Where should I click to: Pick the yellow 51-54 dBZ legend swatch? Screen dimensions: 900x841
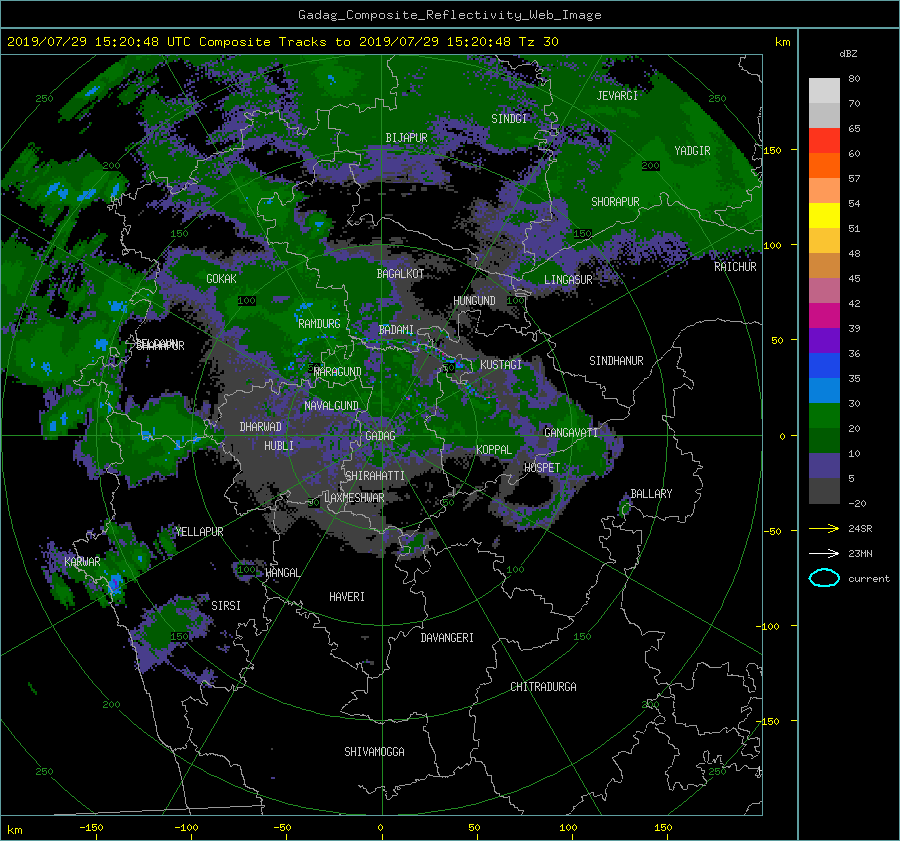[x=824, y=216]
